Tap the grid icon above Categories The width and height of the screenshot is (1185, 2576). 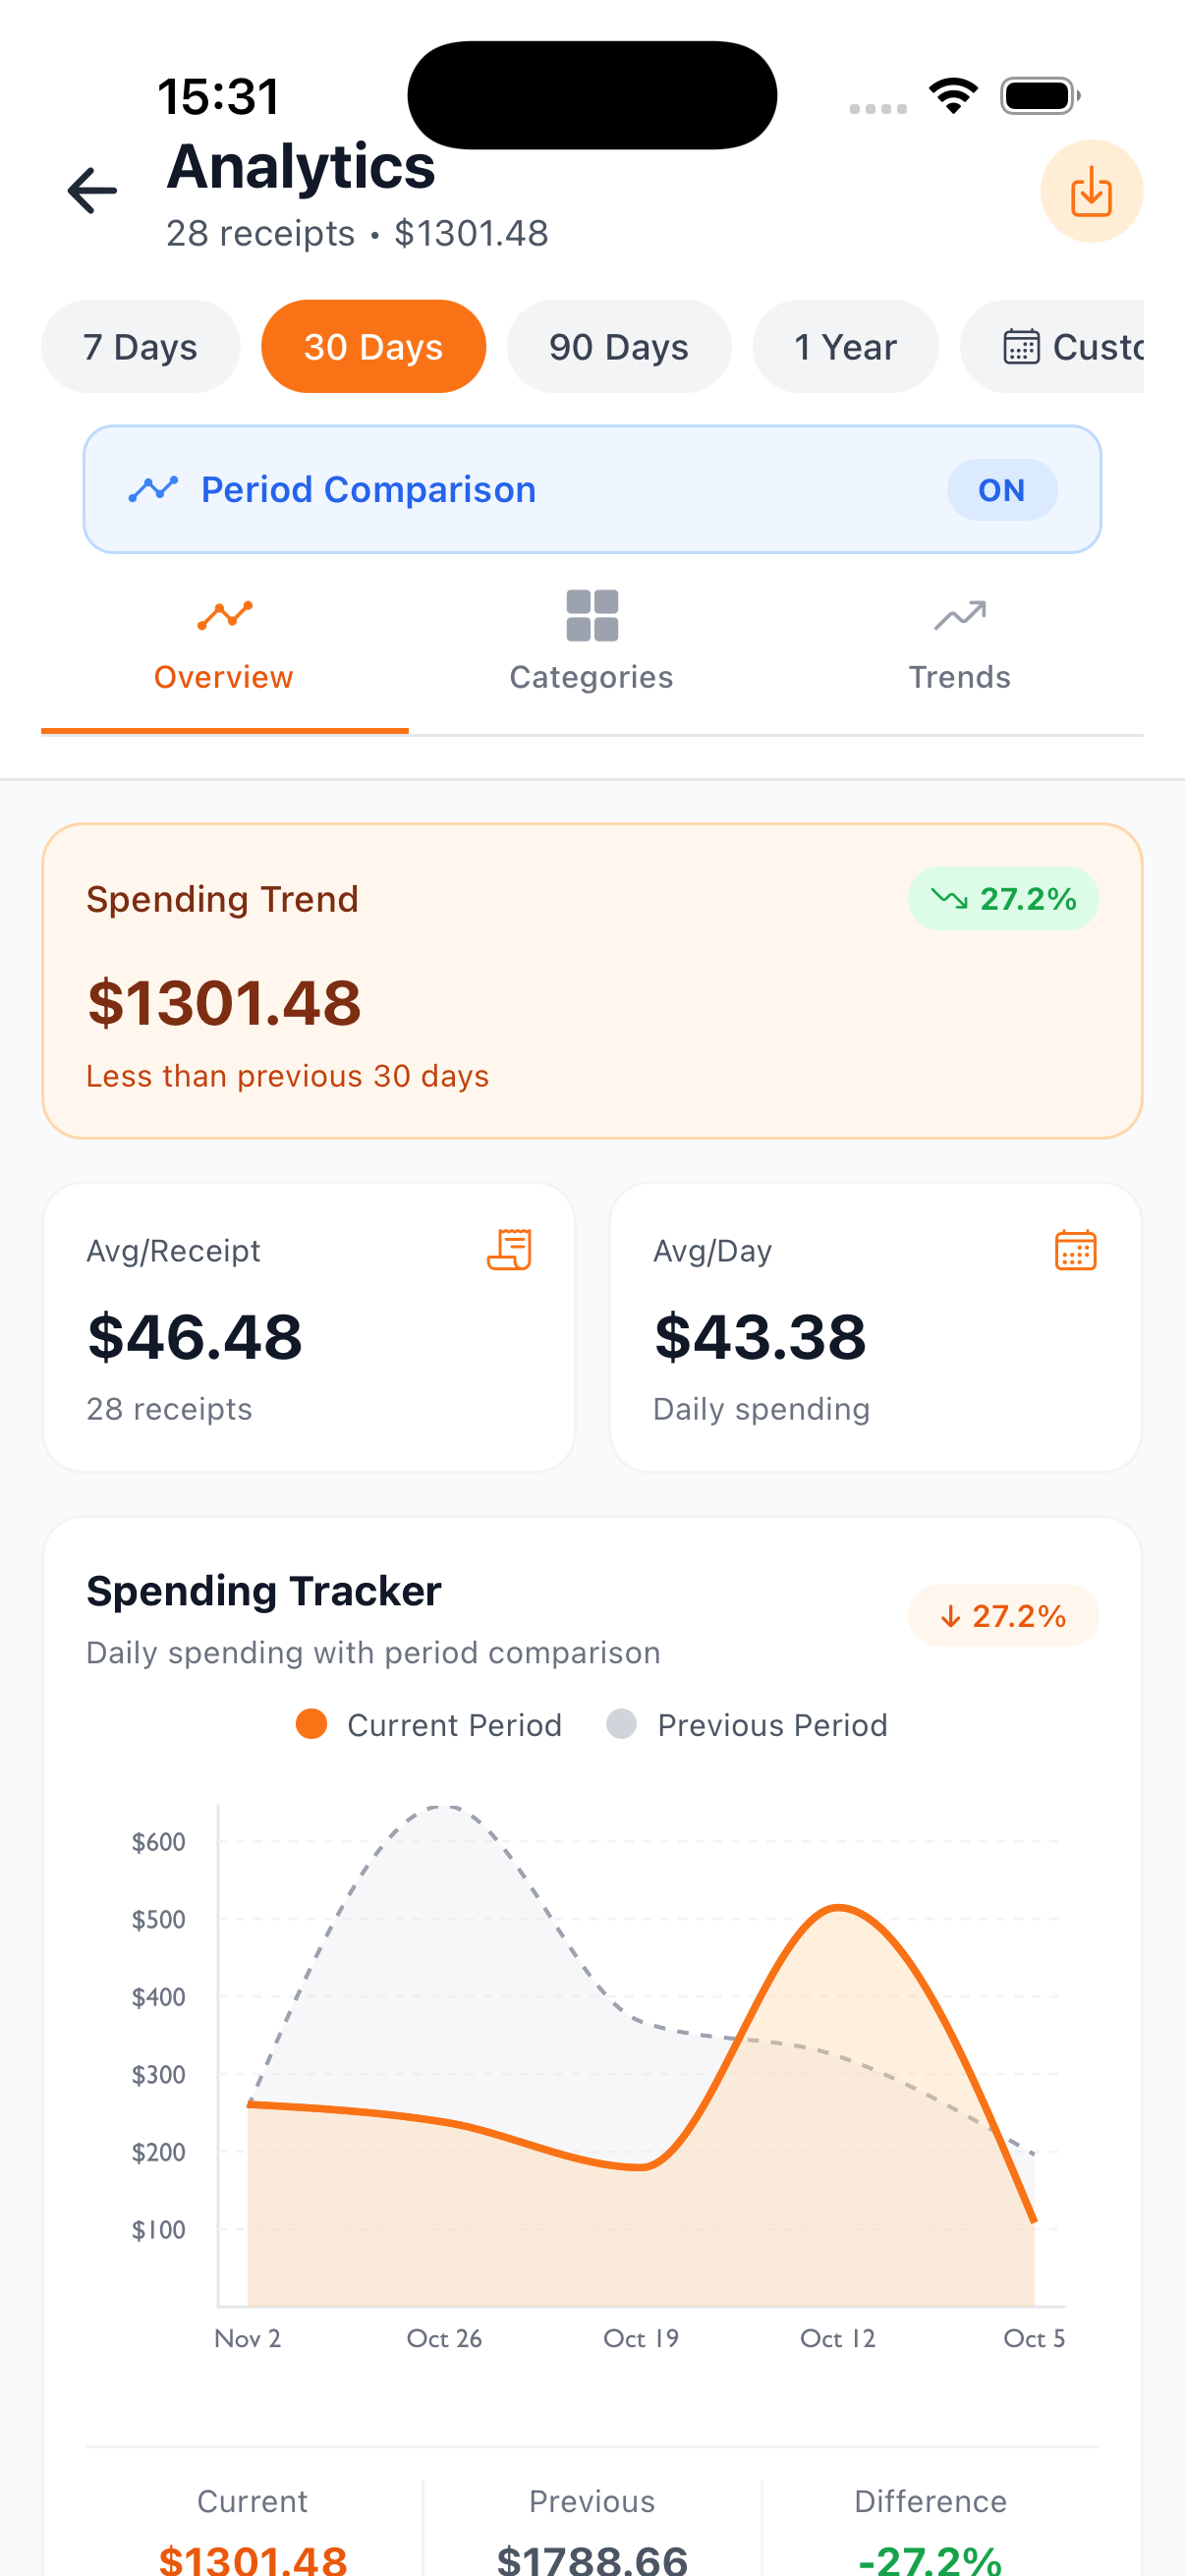tap(591, 617)
